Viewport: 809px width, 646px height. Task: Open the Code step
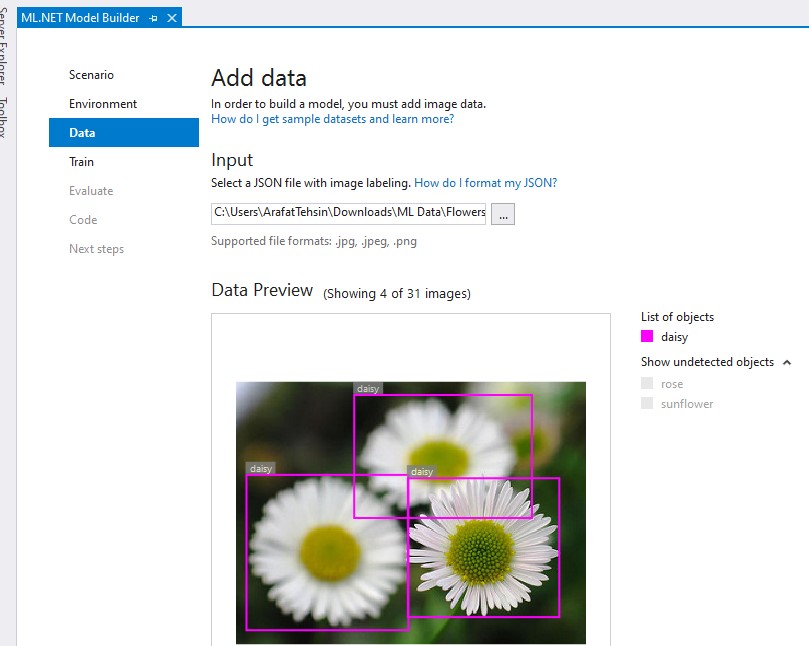[x=81, y=219]
